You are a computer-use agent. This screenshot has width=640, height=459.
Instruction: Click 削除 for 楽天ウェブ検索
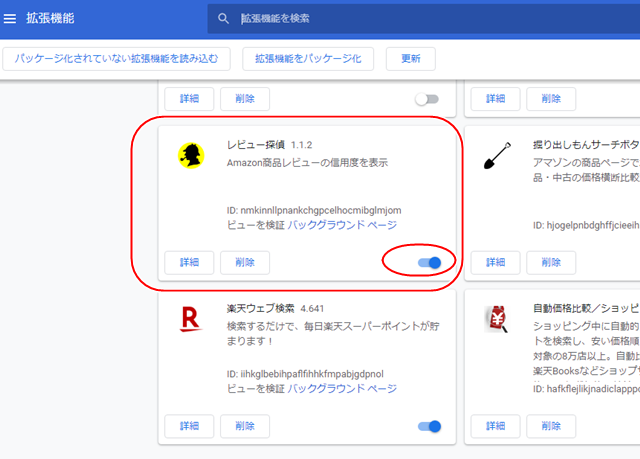245,426
